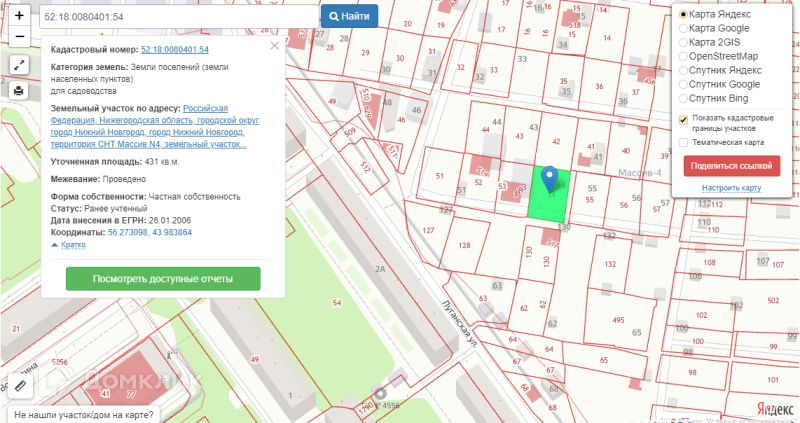
Task: Print the map using printer icon
Action: [19, 91]
